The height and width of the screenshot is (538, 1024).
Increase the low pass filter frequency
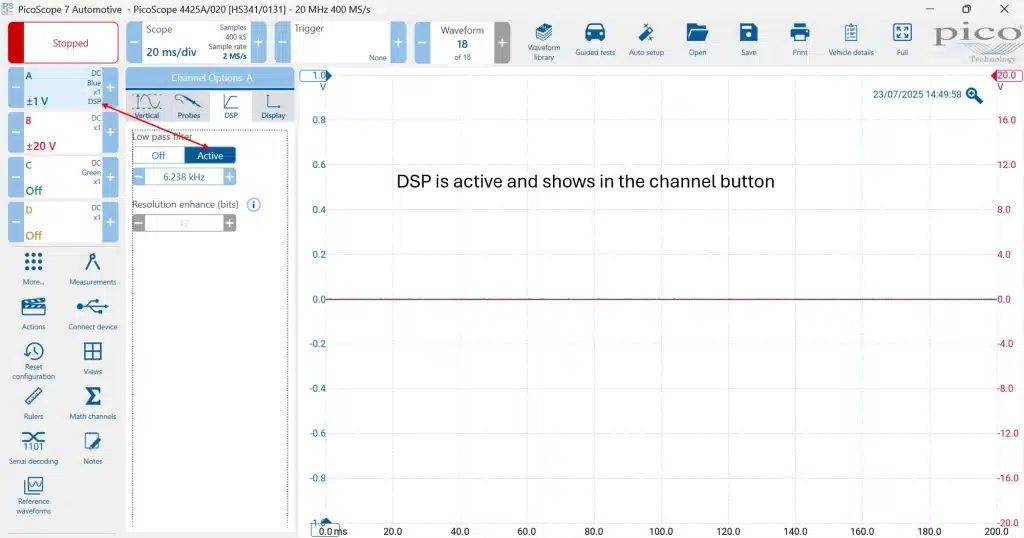coord(229,176)
